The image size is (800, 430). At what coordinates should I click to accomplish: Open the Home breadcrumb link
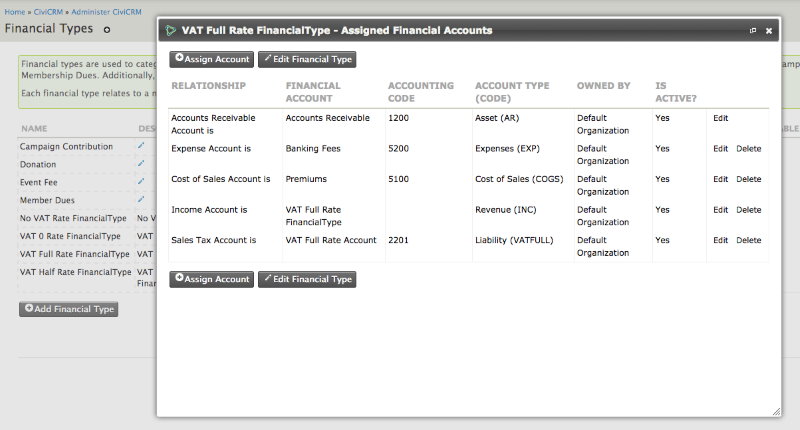[x=14, y=10]
